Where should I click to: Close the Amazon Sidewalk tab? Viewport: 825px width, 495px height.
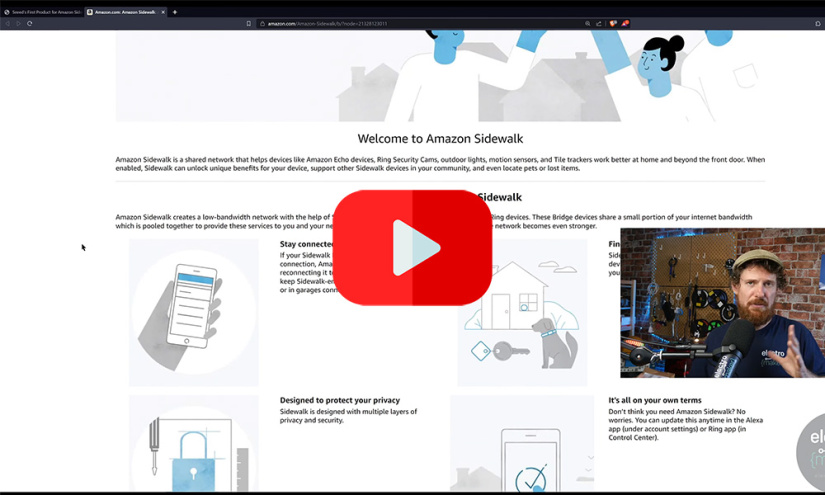click(x=163, y=12)
